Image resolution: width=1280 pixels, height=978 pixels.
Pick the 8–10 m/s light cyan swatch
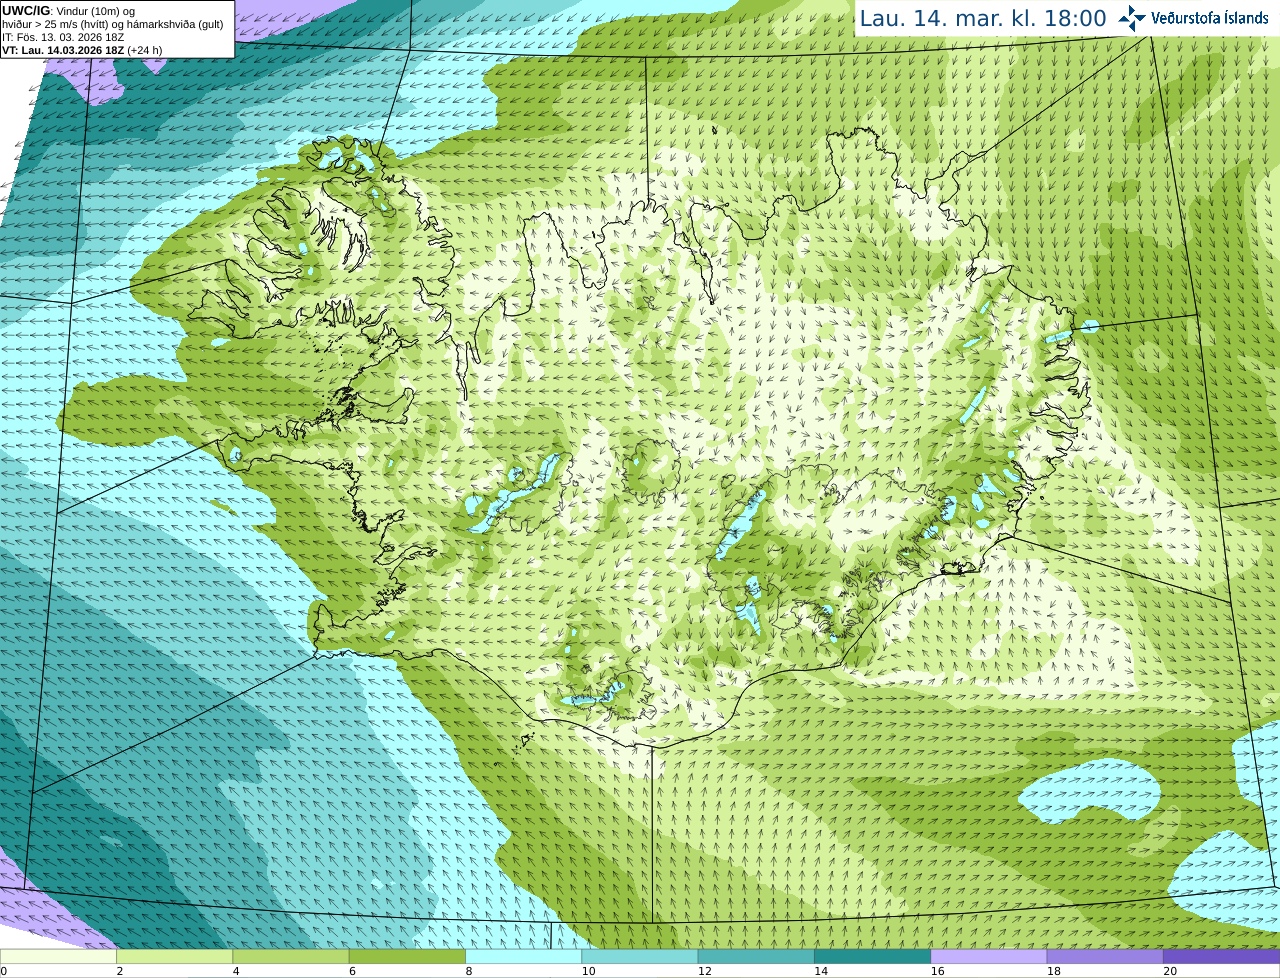[x=523, y=956]
